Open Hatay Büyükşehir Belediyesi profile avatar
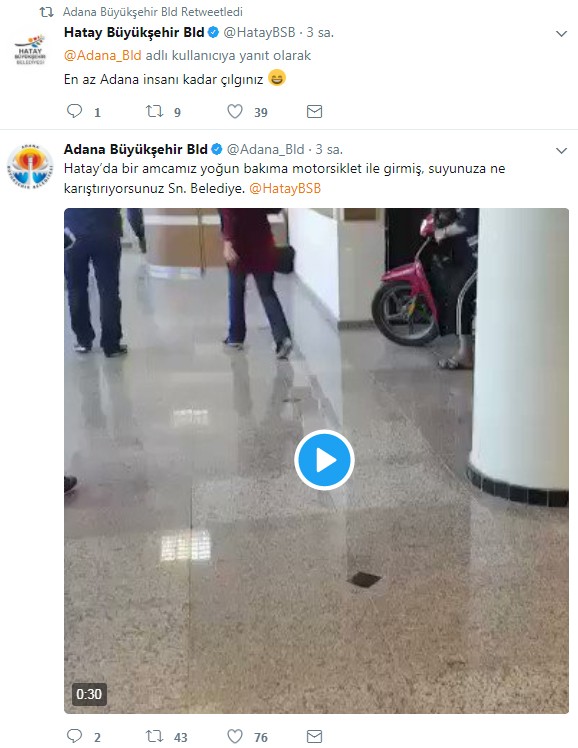578x748 pixels. click(30, 49)
